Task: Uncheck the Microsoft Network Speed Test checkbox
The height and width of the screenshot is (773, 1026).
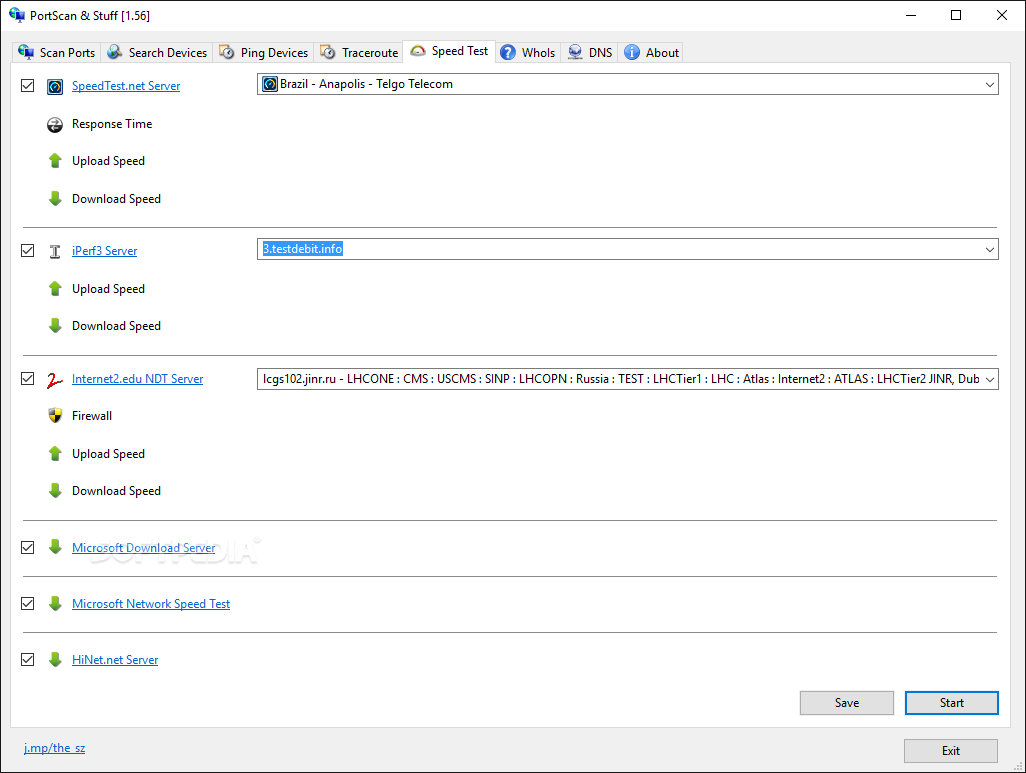Action: 27,603
